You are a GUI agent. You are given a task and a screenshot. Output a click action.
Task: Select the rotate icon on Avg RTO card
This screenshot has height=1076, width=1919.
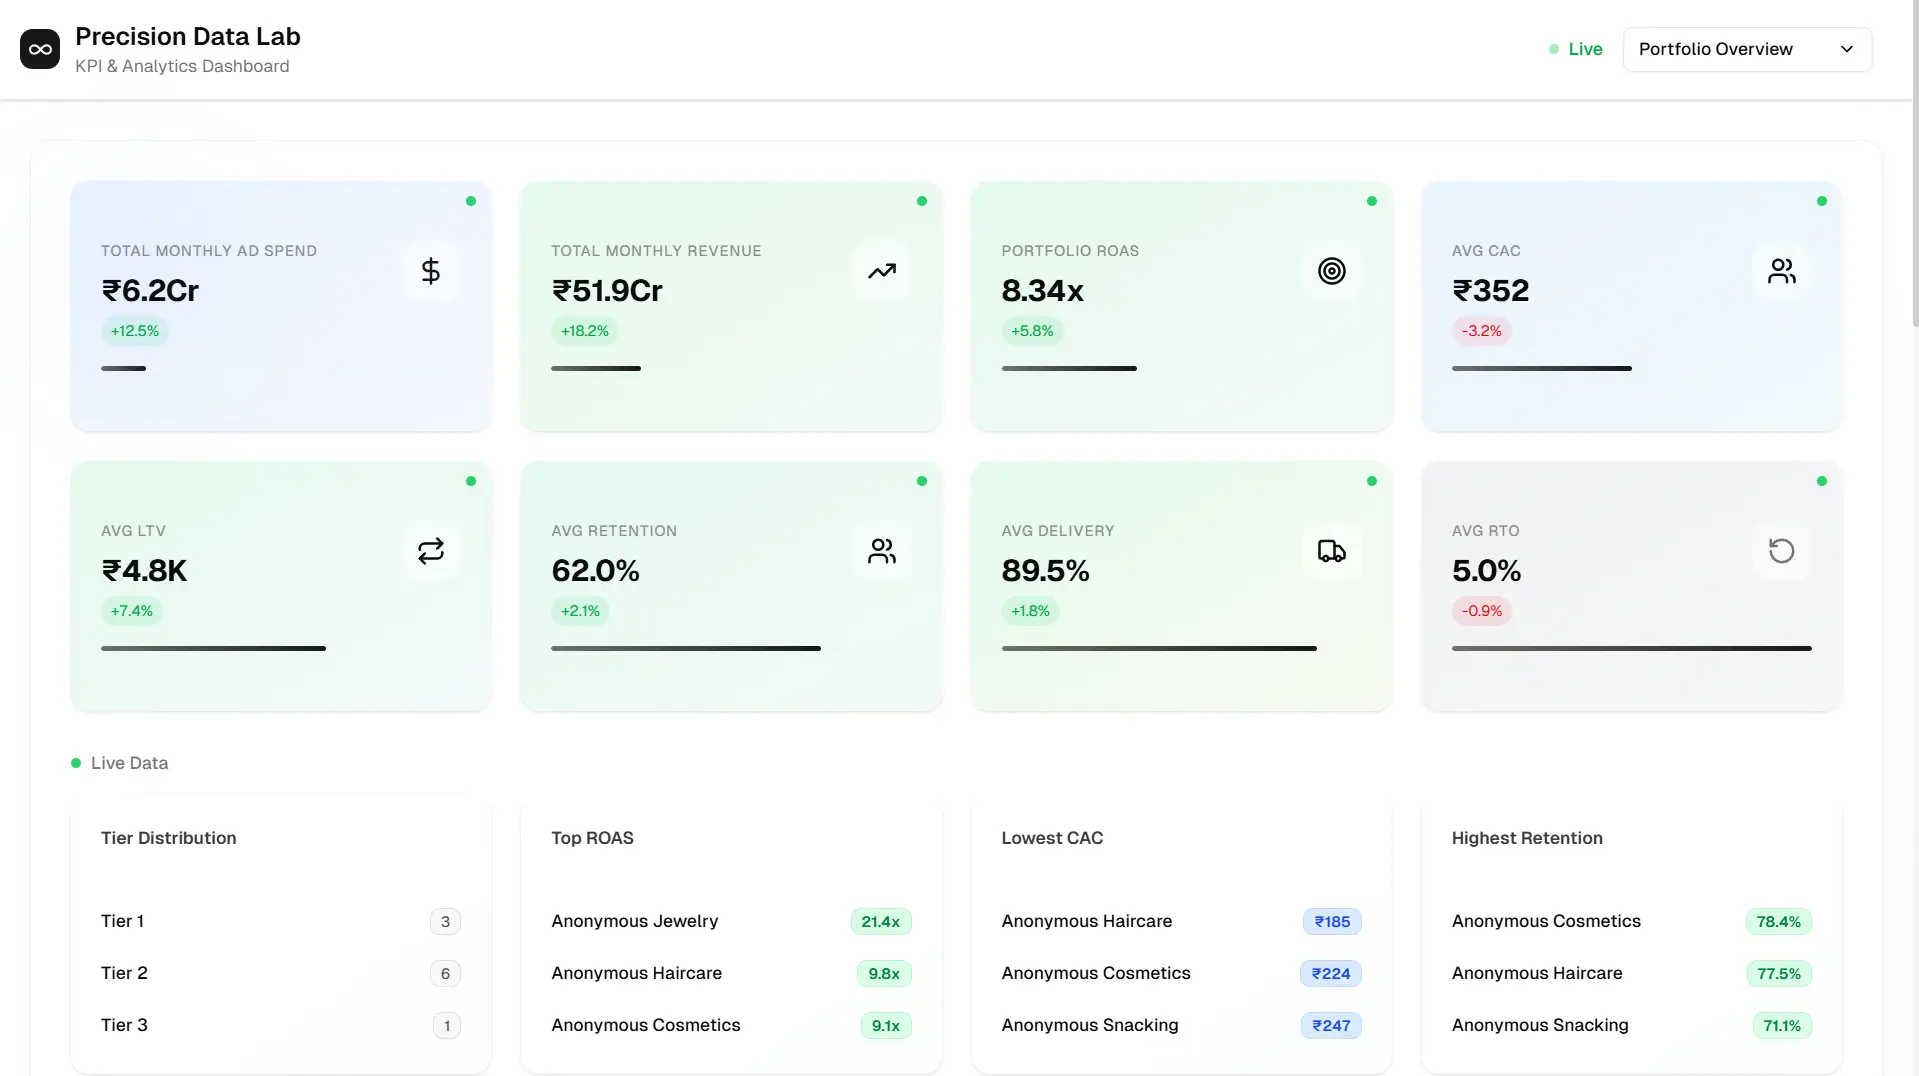(1781, 551)
